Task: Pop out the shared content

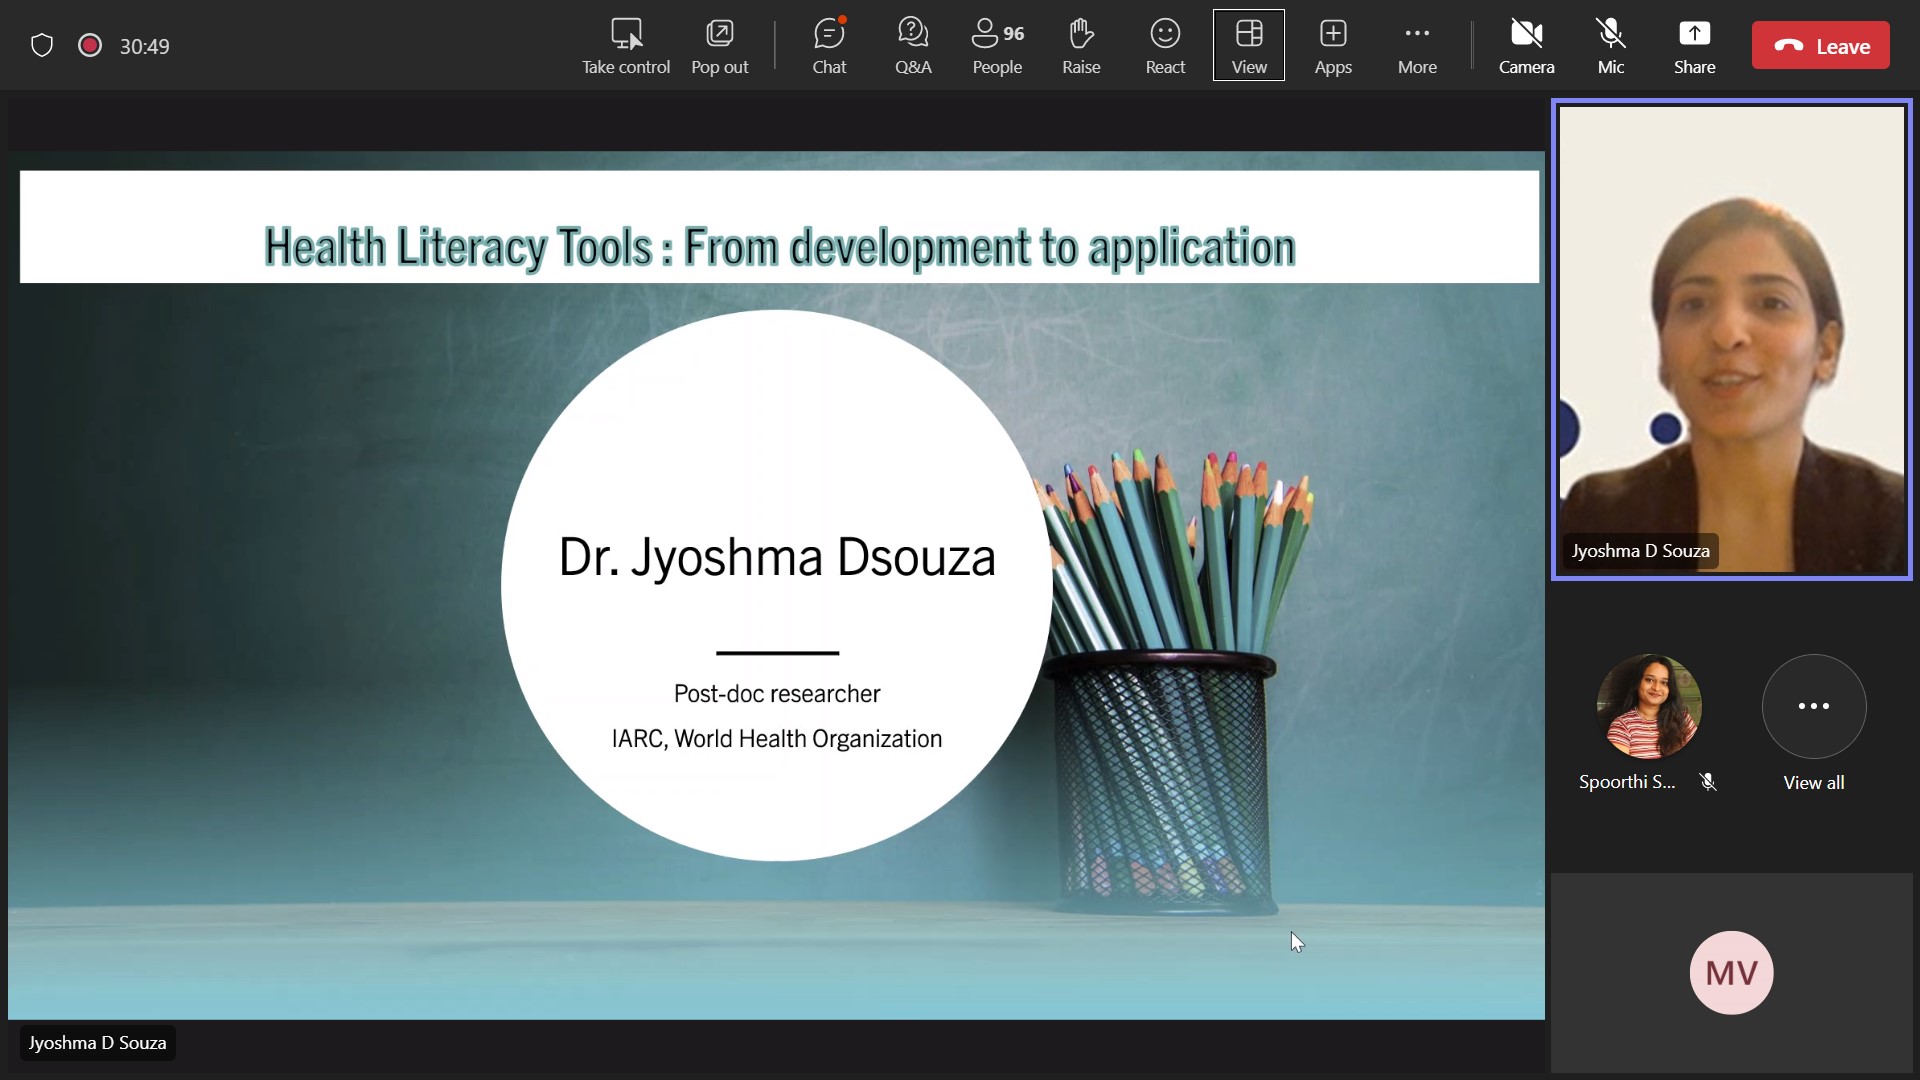Action: tap(719, 46)
